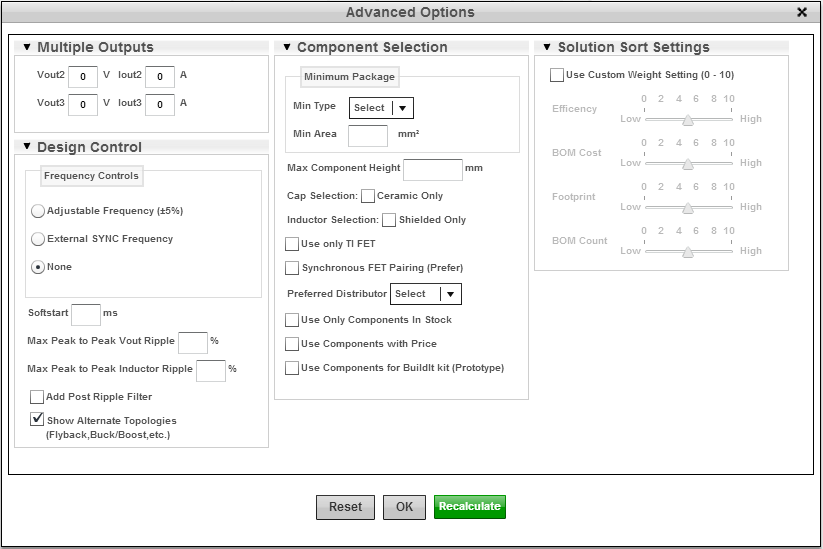
Task: Choose External SYNC Frequency option
Action: [38, 239]
